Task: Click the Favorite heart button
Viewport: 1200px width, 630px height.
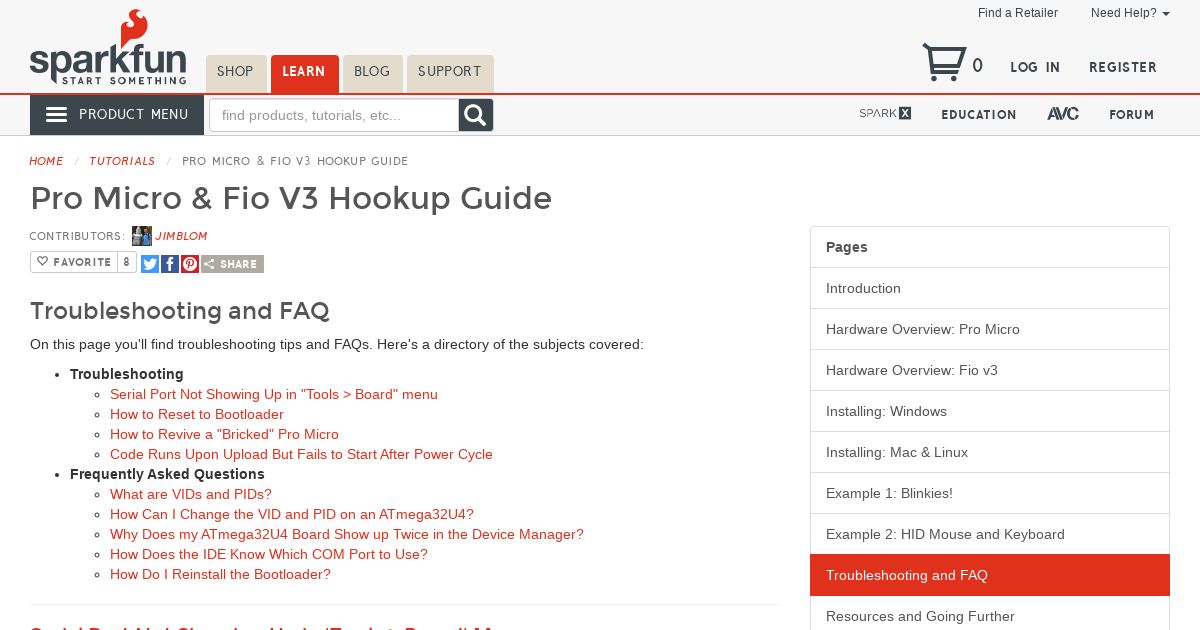Action: [x=73, y=262]
